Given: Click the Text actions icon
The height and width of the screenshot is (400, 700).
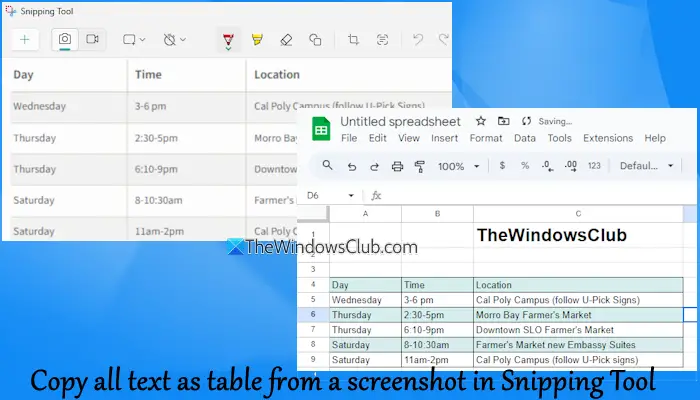Looking at the screenshot, I should point(382,40).
